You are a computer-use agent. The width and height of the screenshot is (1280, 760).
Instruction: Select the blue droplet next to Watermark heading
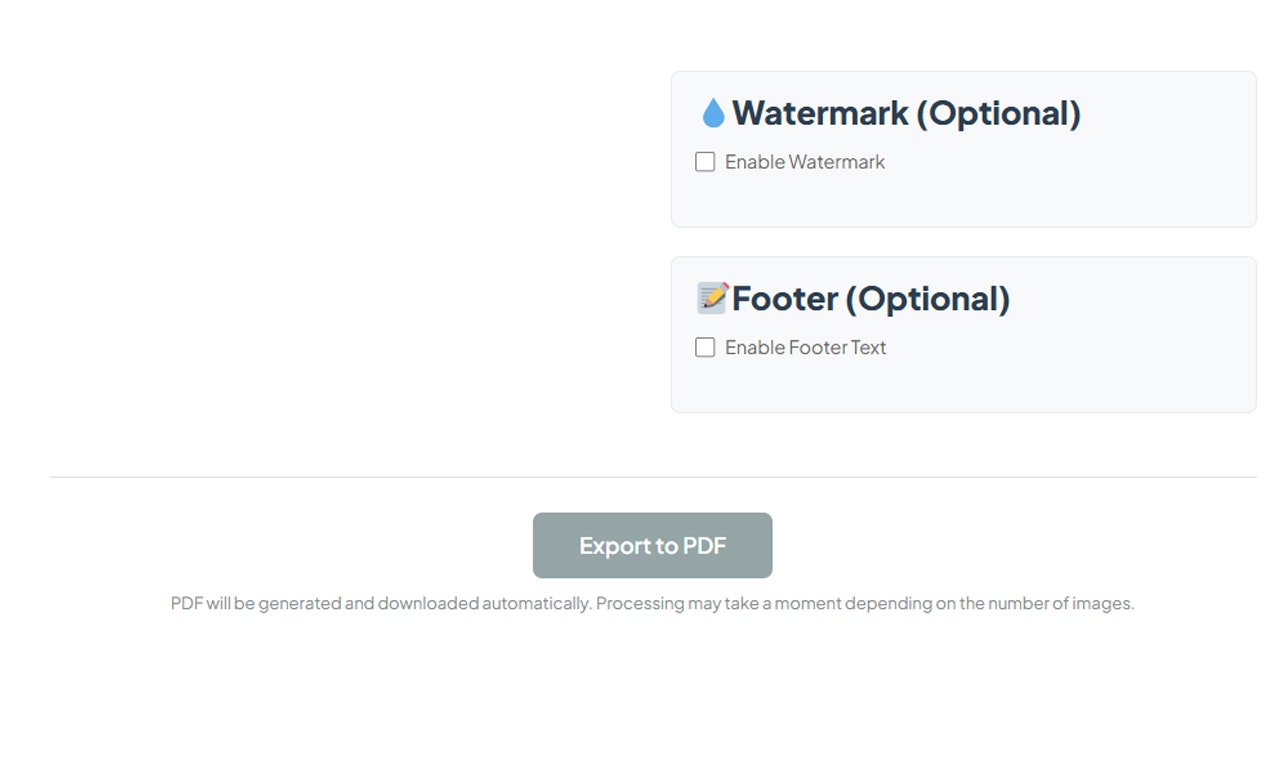713,112
